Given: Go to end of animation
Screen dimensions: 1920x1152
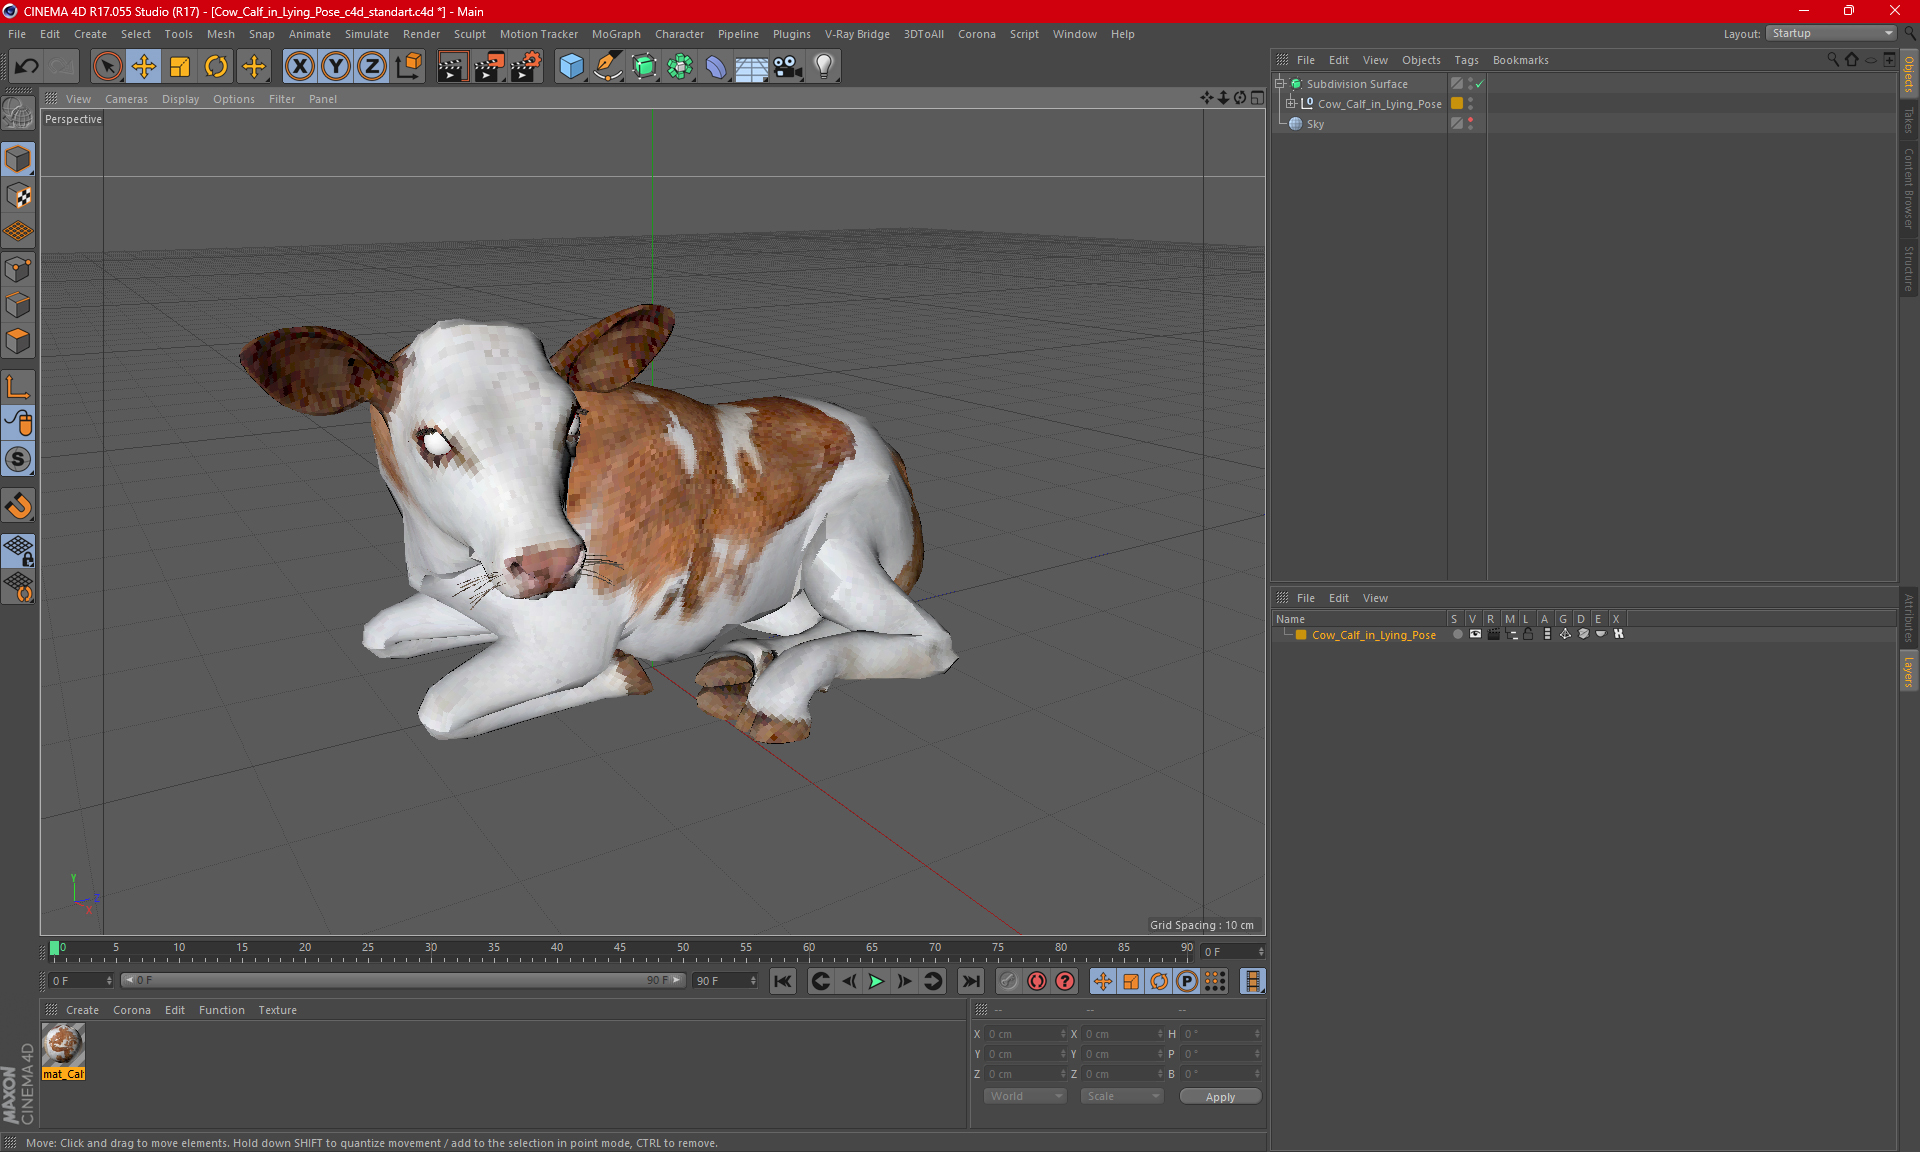Looking at the screenshot, I should [x=970, y=981].
